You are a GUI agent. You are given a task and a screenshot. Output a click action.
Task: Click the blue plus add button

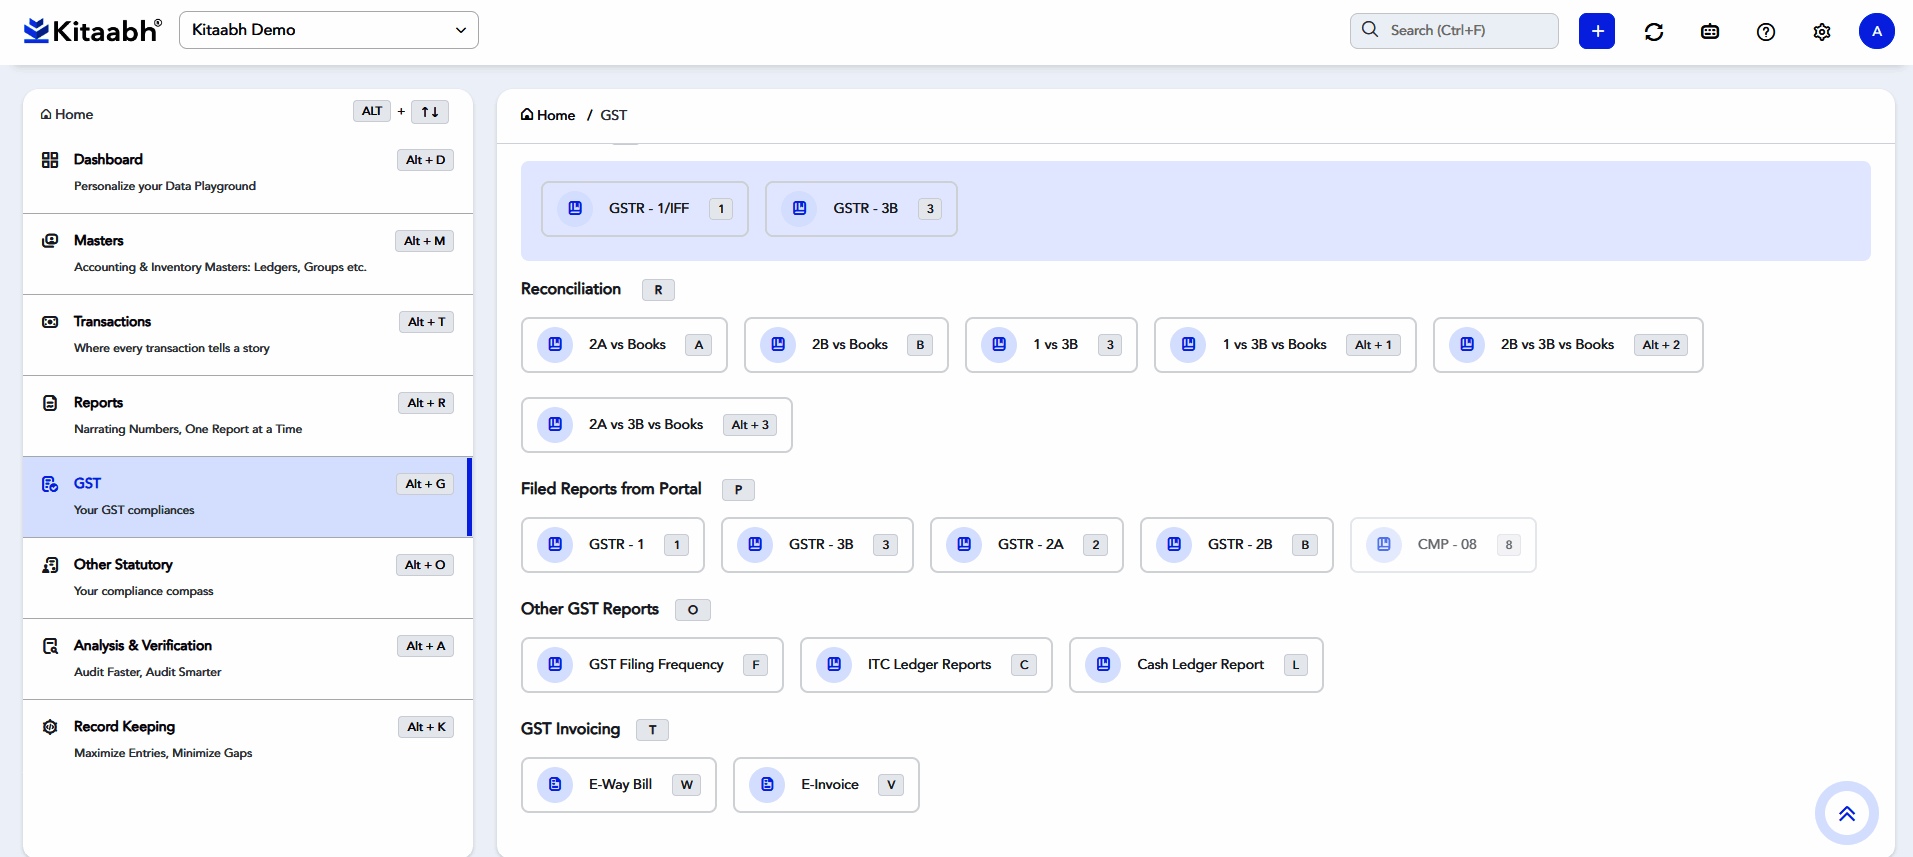tap(1597, 31)
